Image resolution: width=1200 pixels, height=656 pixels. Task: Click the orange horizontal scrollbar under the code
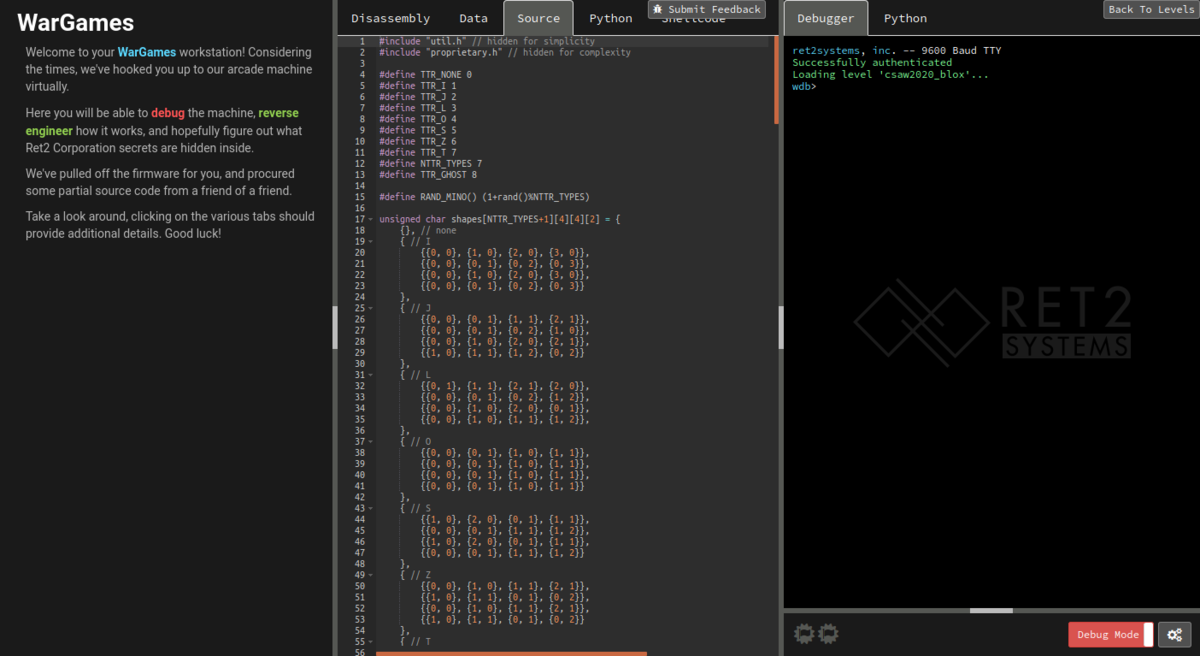[511, 653]
